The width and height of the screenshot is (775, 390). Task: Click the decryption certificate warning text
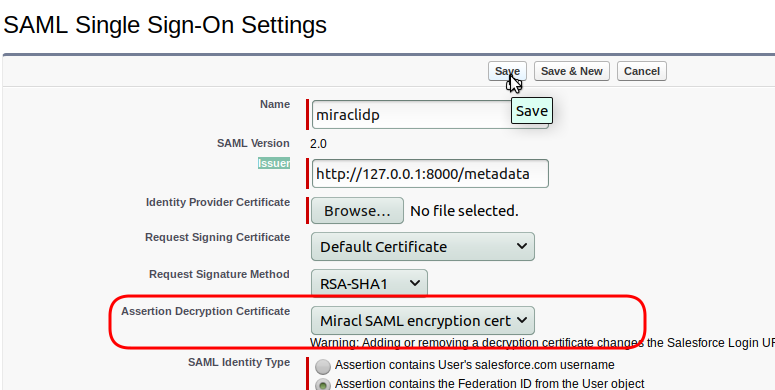(542, 343)
